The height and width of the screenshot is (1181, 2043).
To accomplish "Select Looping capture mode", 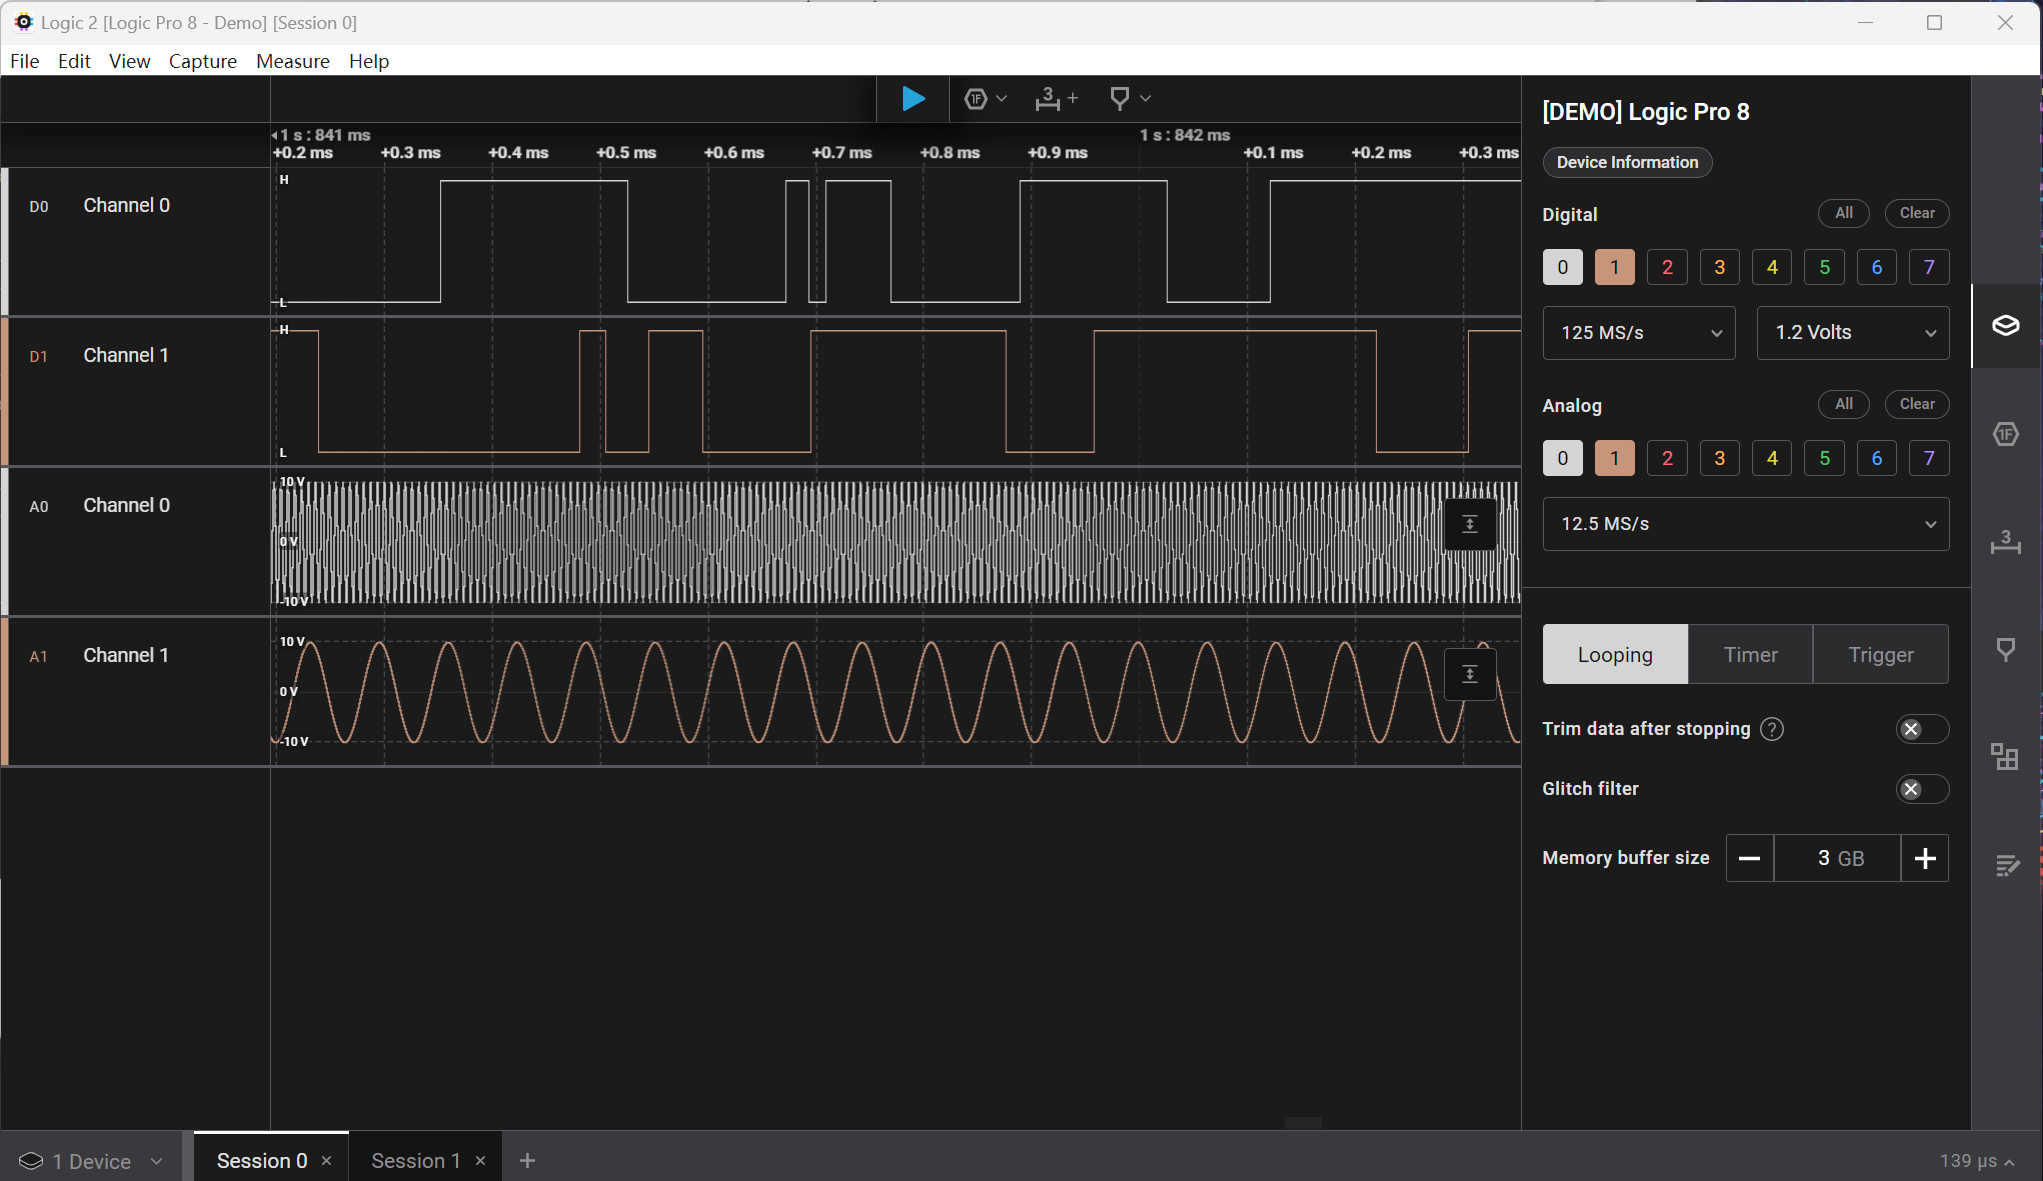I will click(x=1615, y=655).
